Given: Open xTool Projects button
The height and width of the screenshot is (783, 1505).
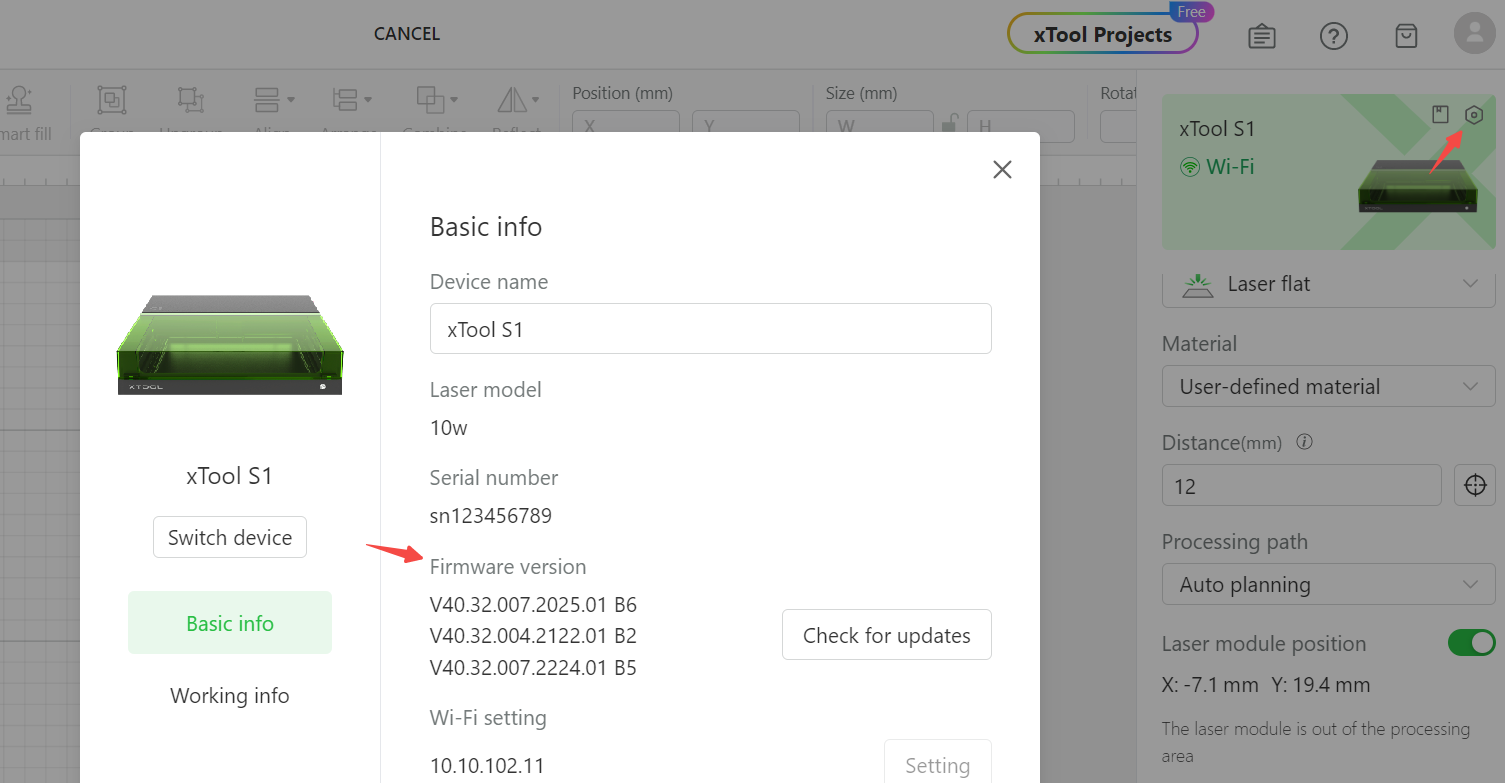Looking at the screenshot, I should [x=1103, y=34].
